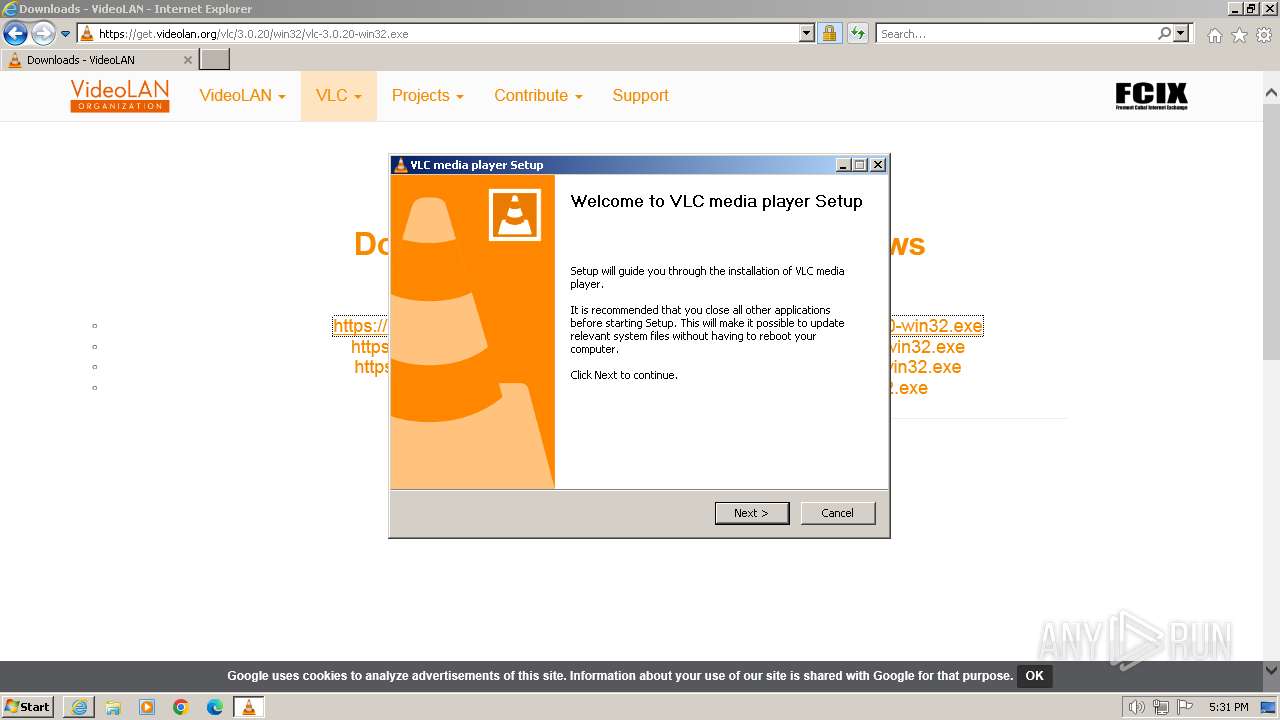Image resolution: width=1280 pixels, height=720 pixels.
Task: Close the VLC Setup window
Action: tap(877, 165)
